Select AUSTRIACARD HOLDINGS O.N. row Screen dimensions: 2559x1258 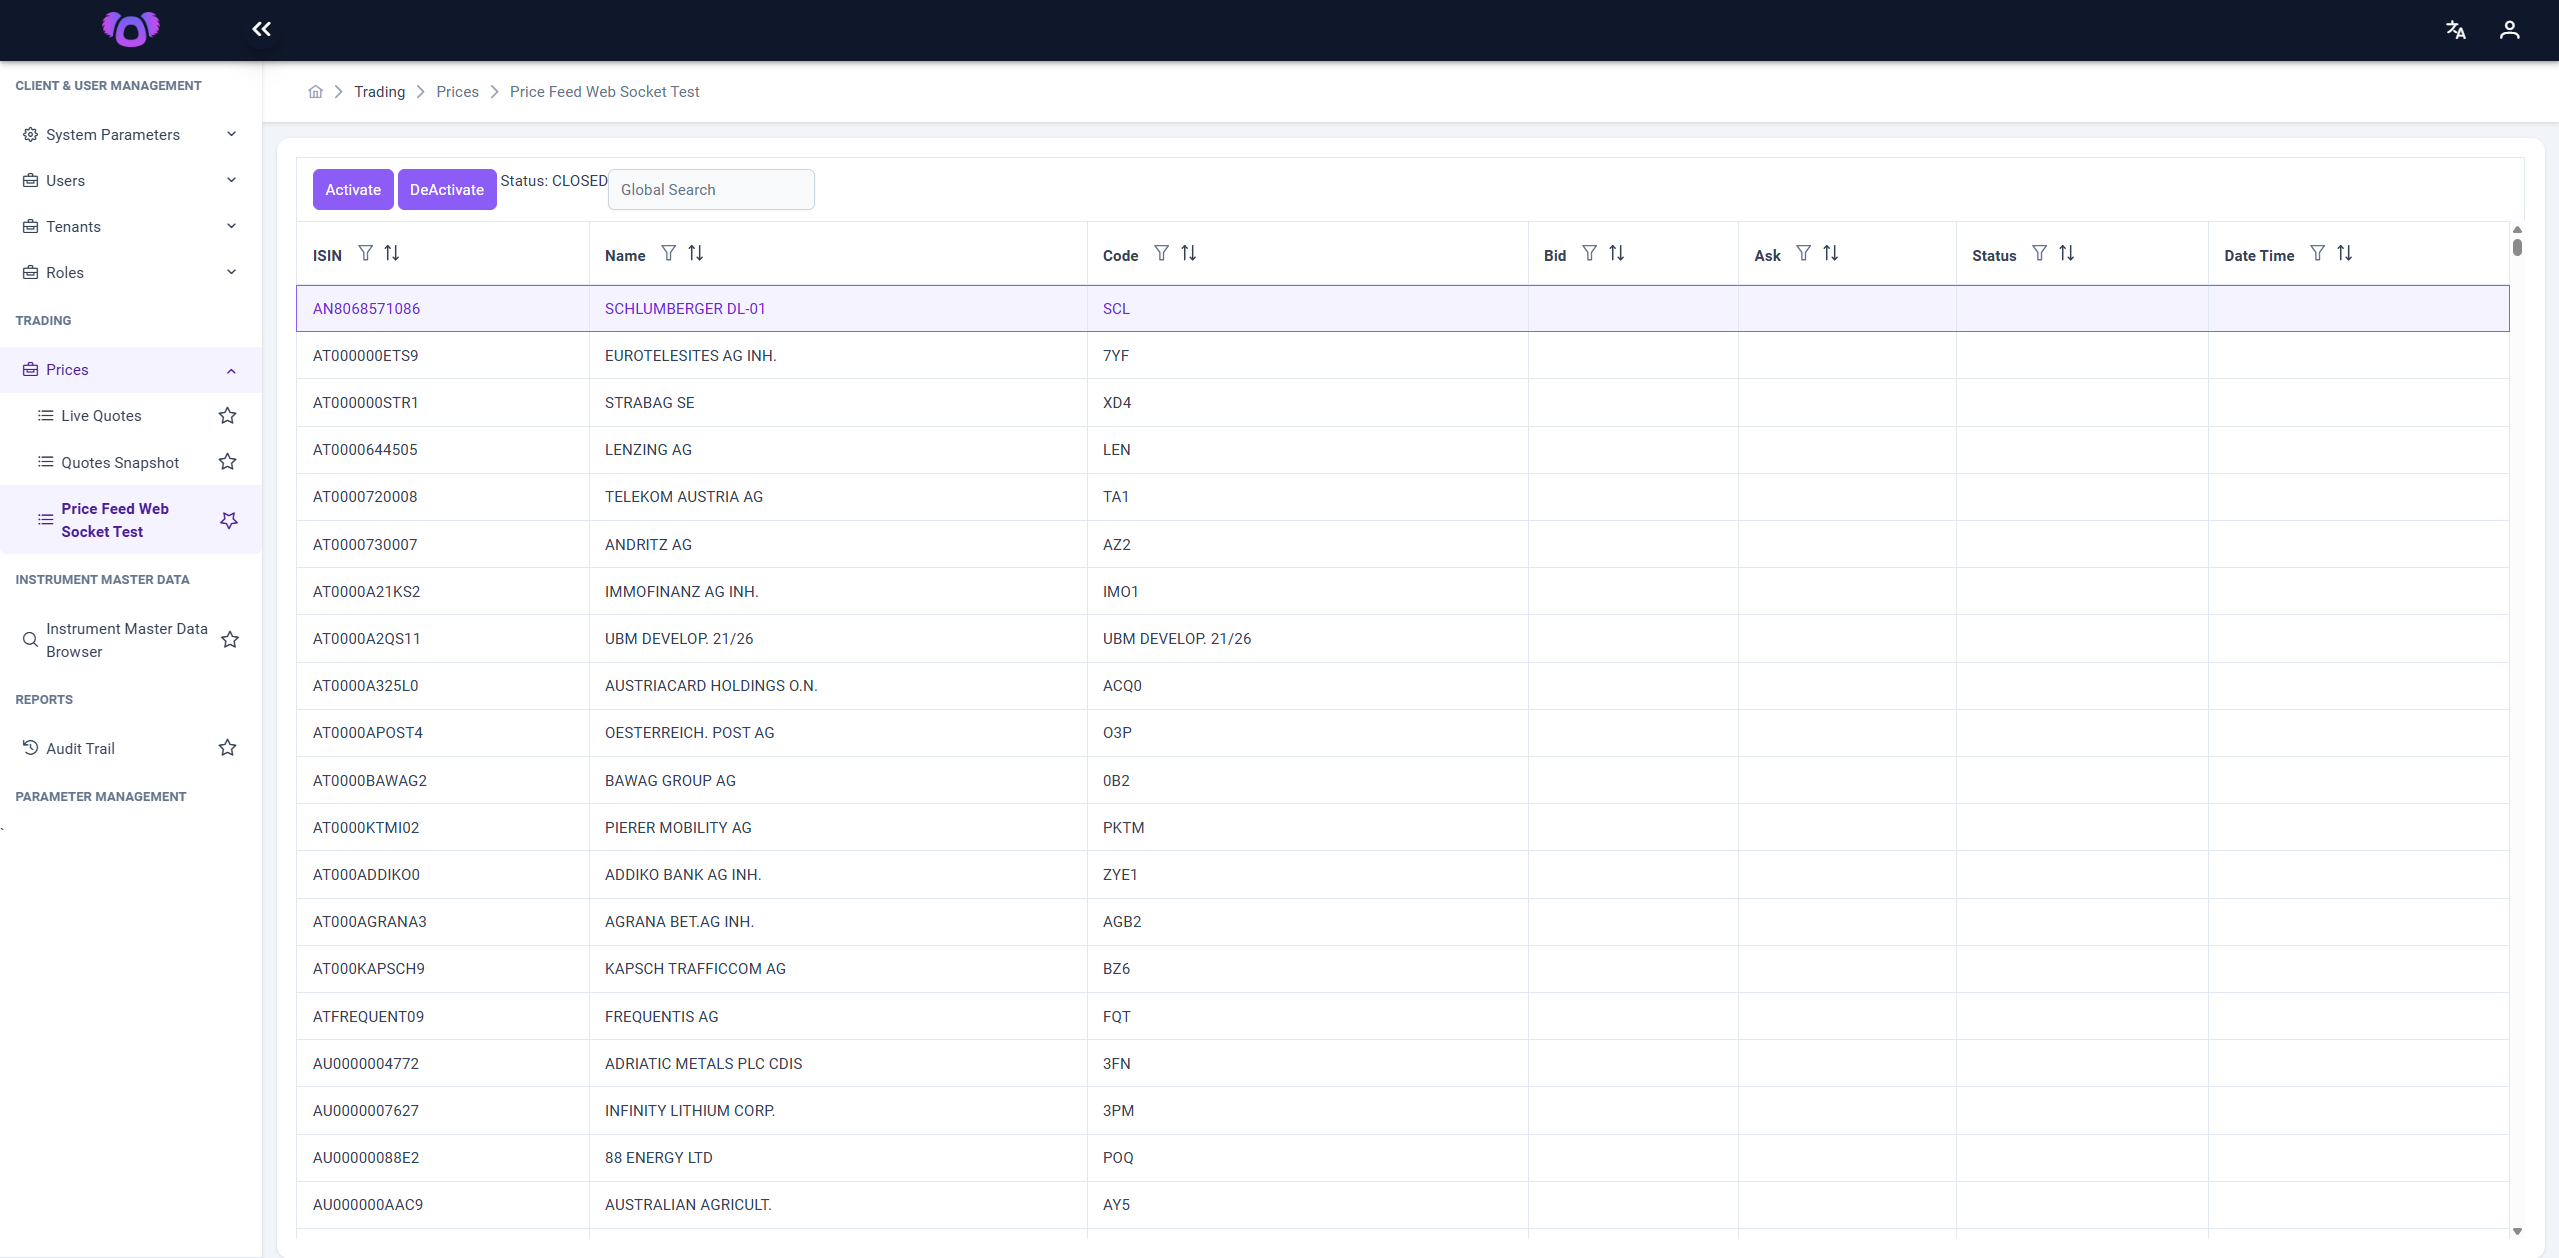point(1402,686)
